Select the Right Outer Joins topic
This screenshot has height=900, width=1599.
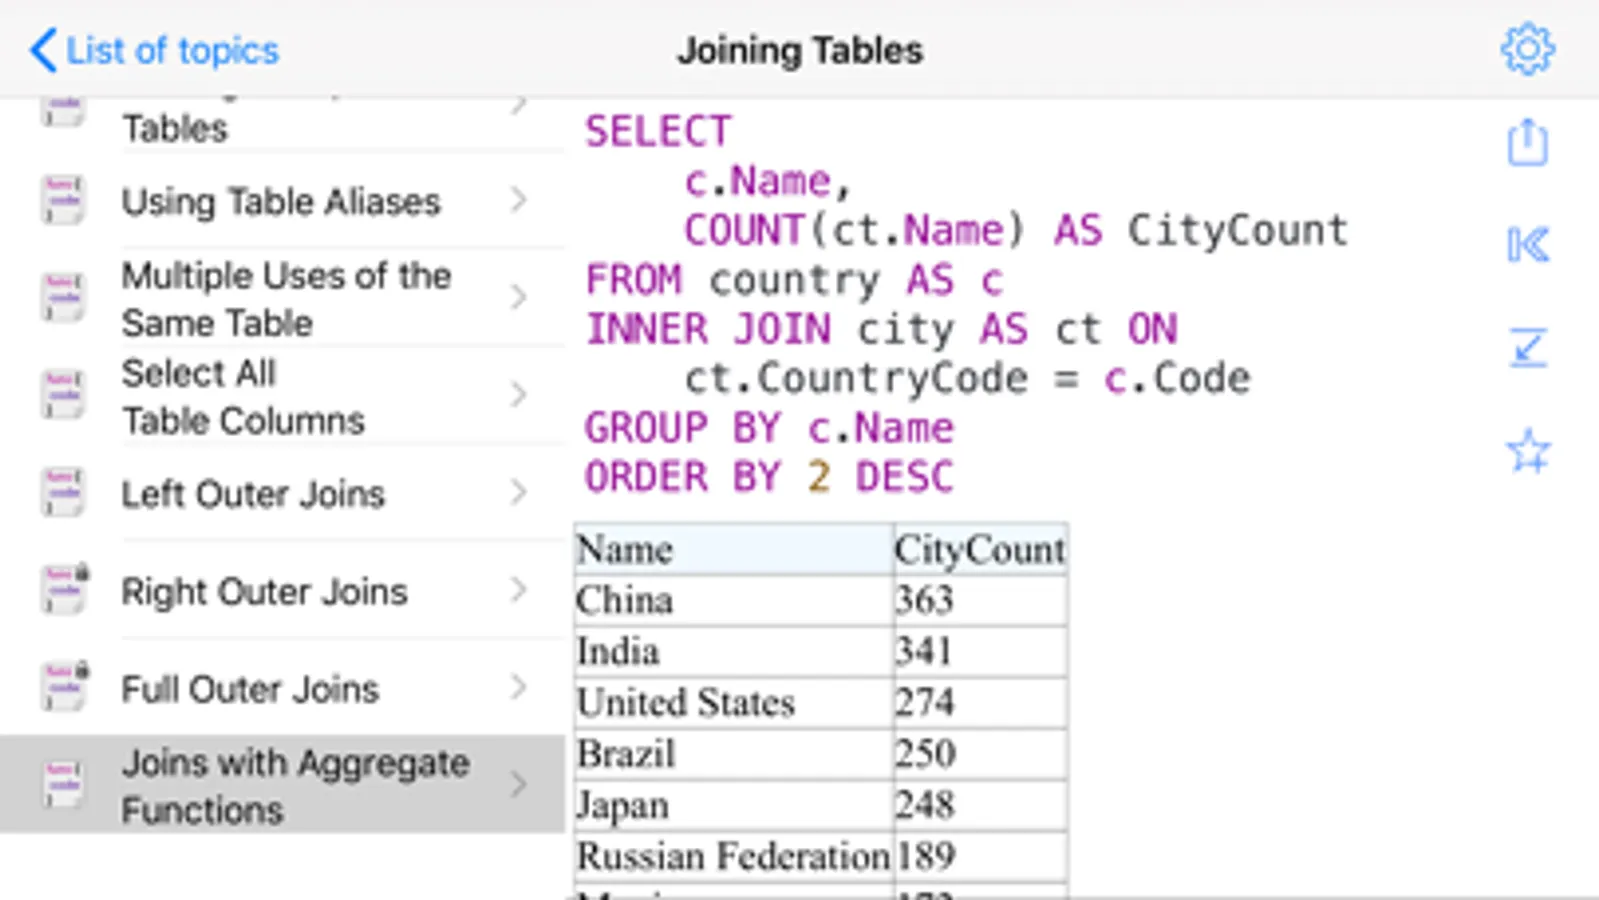(283, 591)
